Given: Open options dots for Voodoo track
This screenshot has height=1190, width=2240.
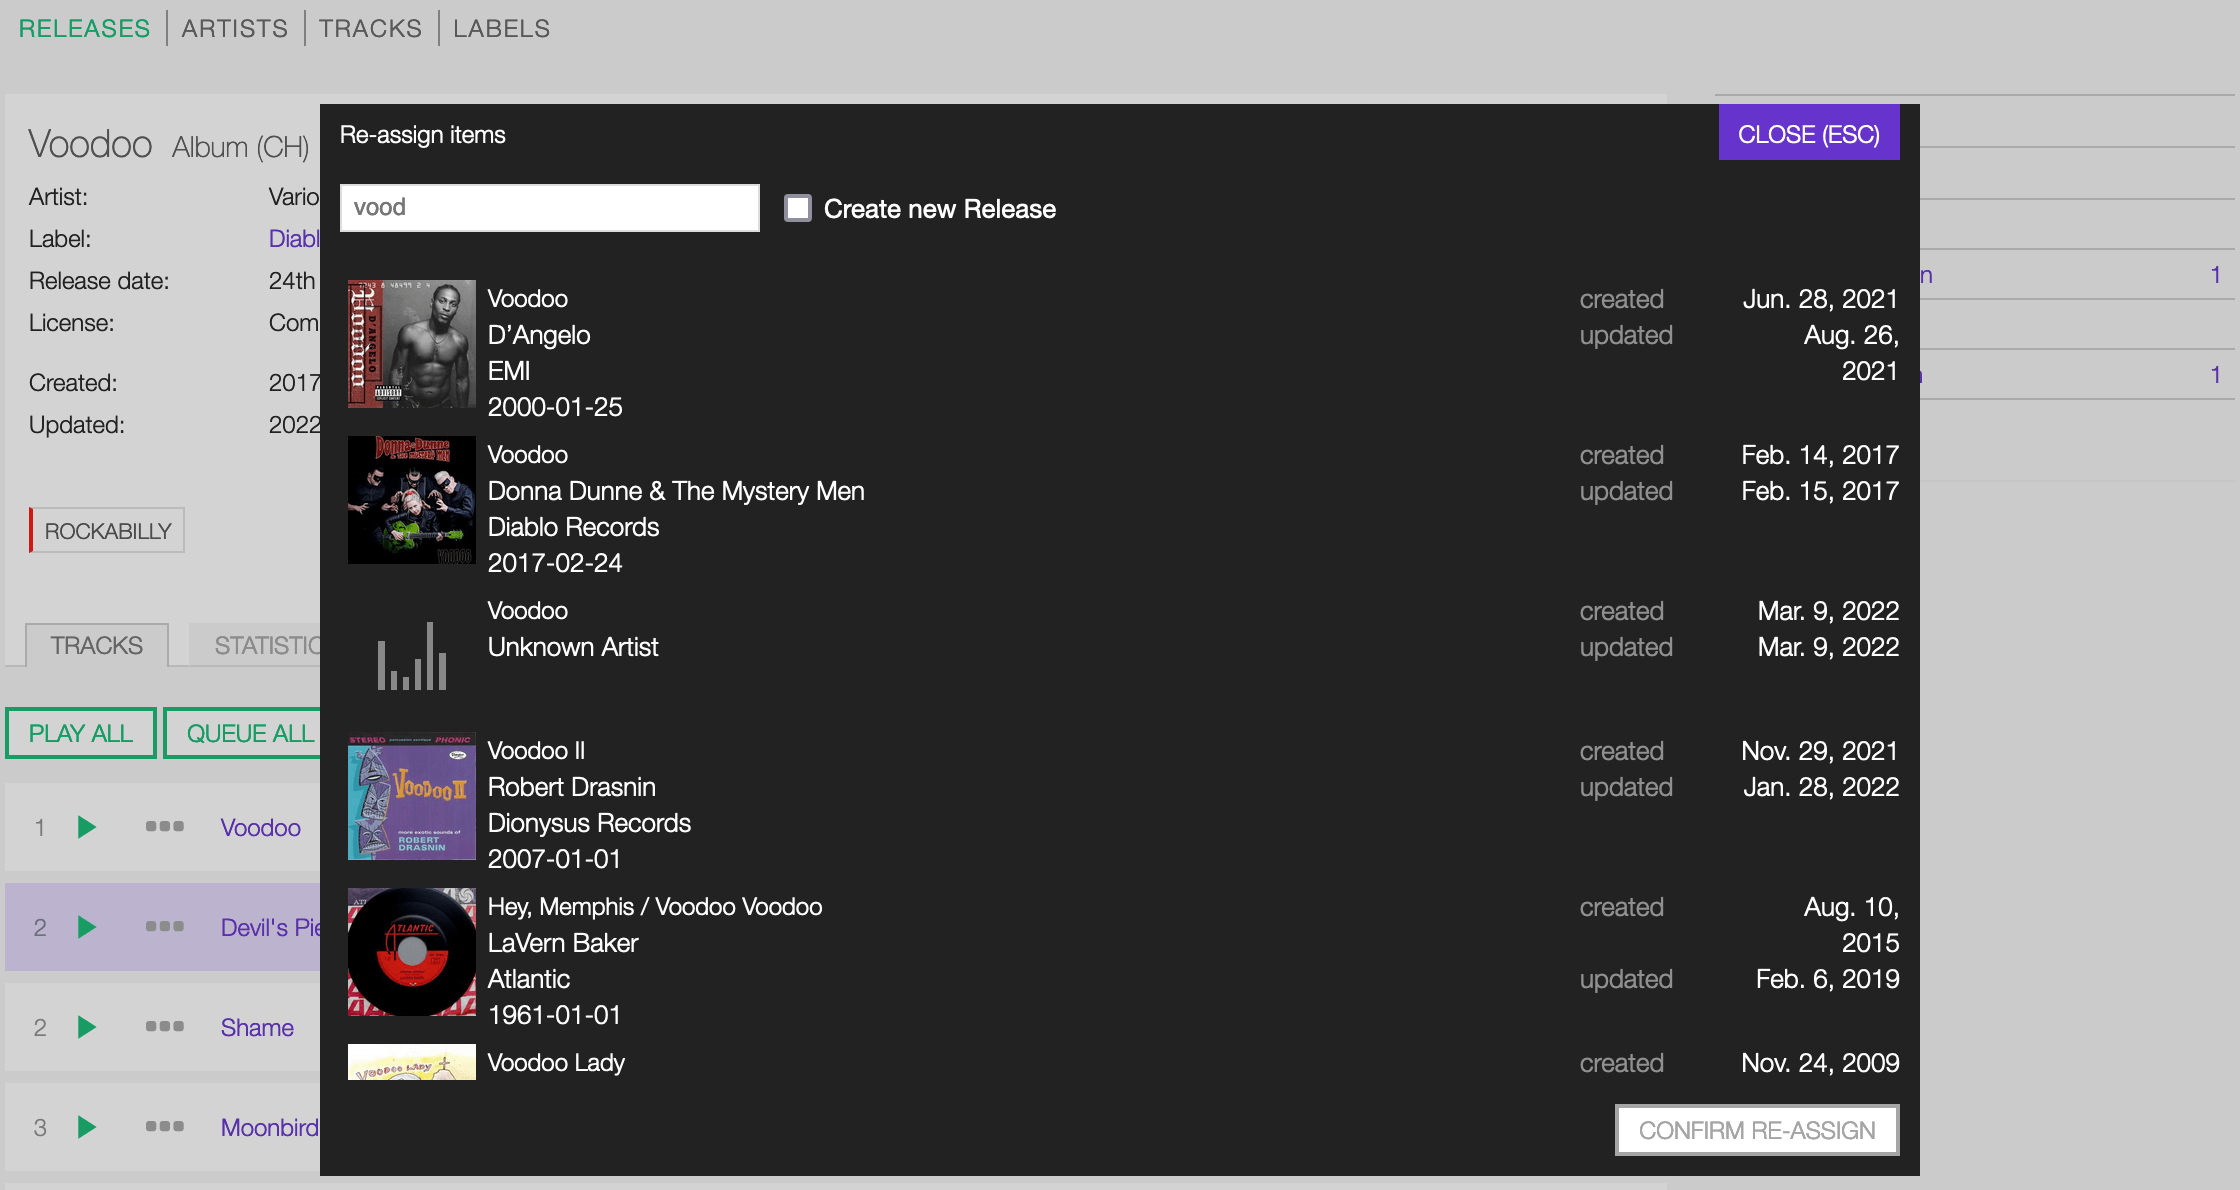Looking at the screenshot, I should 165,826.
